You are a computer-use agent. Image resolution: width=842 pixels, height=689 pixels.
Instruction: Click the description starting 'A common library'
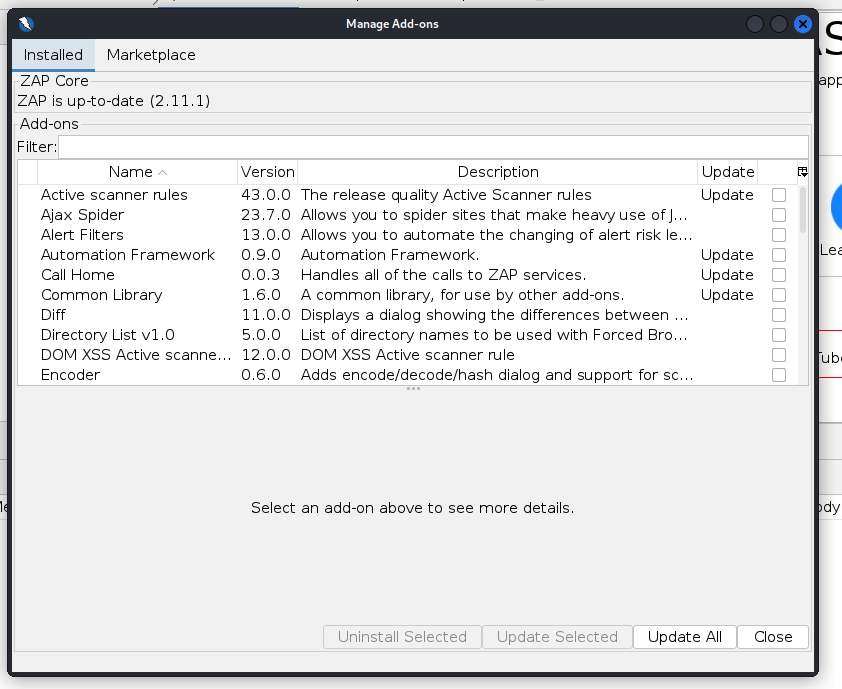[x=462, y=295]
